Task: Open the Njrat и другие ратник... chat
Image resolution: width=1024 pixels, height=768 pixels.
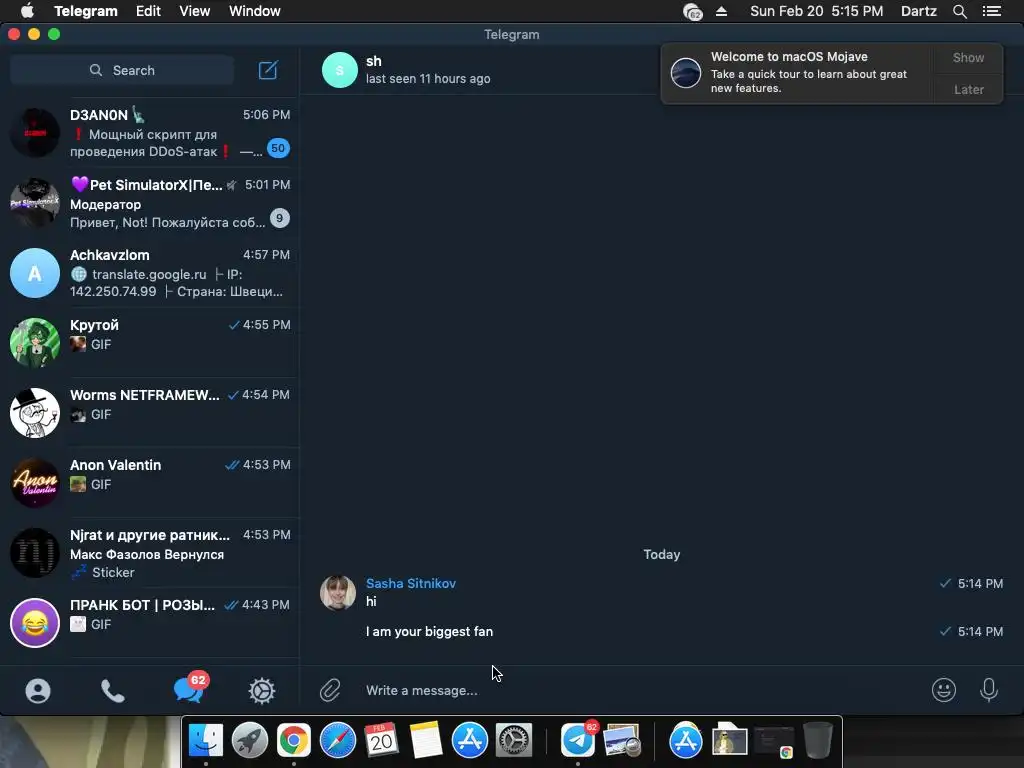Action: [150, 552]
